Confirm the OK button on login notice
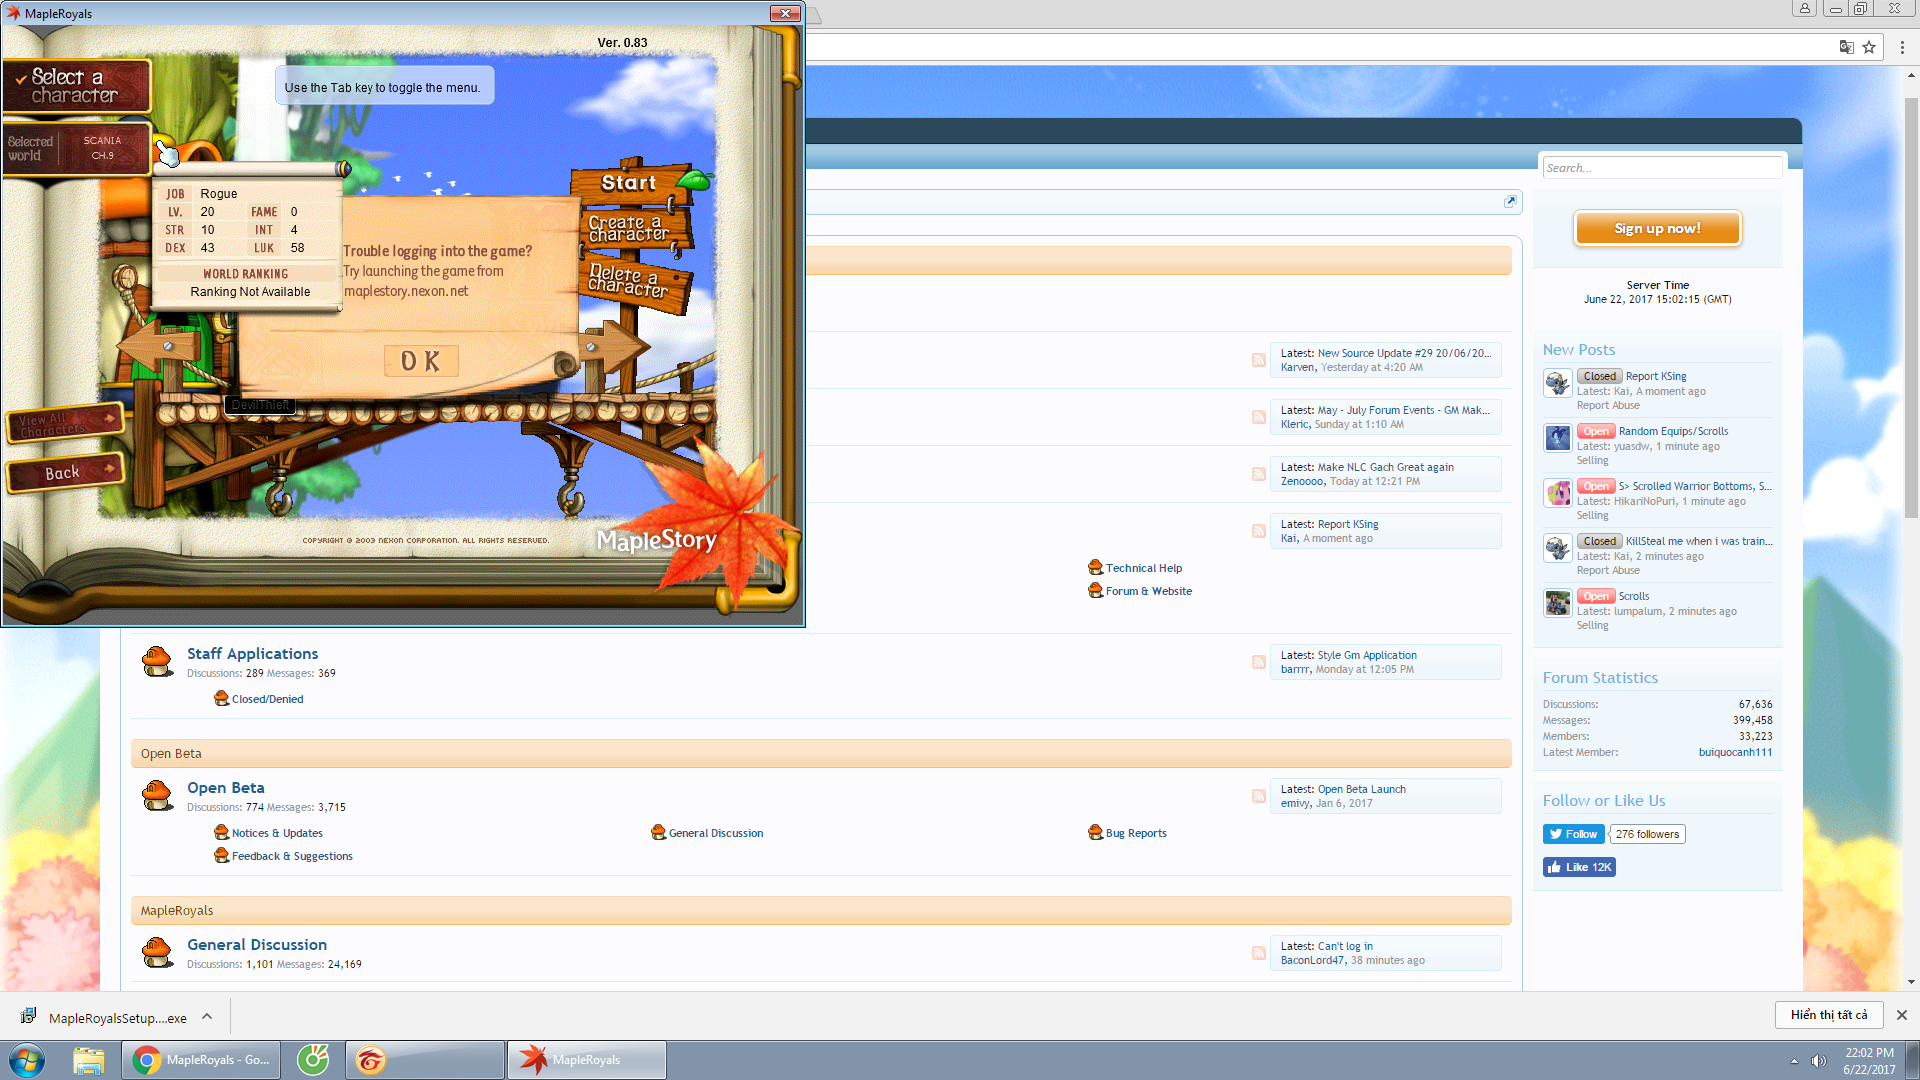 click(421, 361)
